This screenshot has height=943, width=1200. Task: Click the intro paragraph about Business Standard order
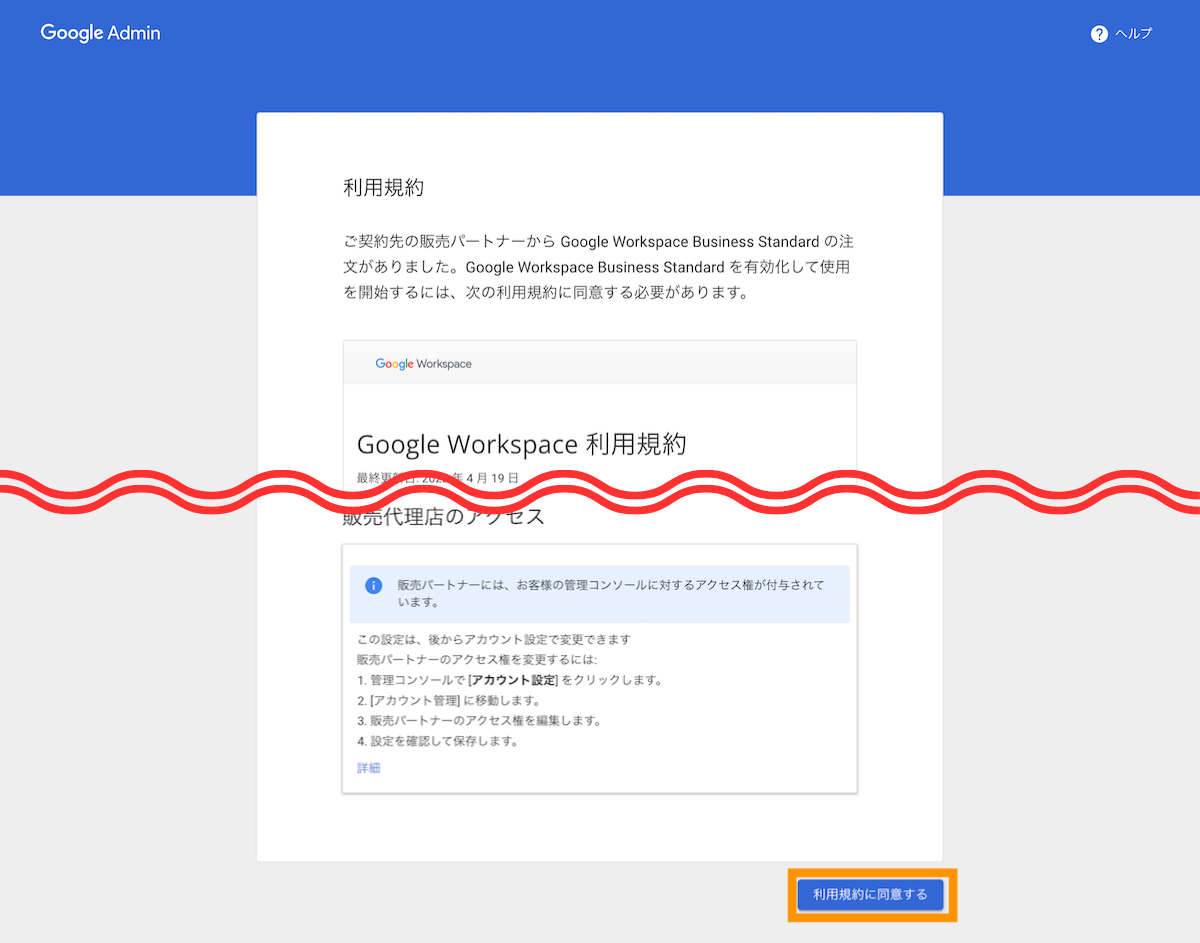(x=598, y=268)
